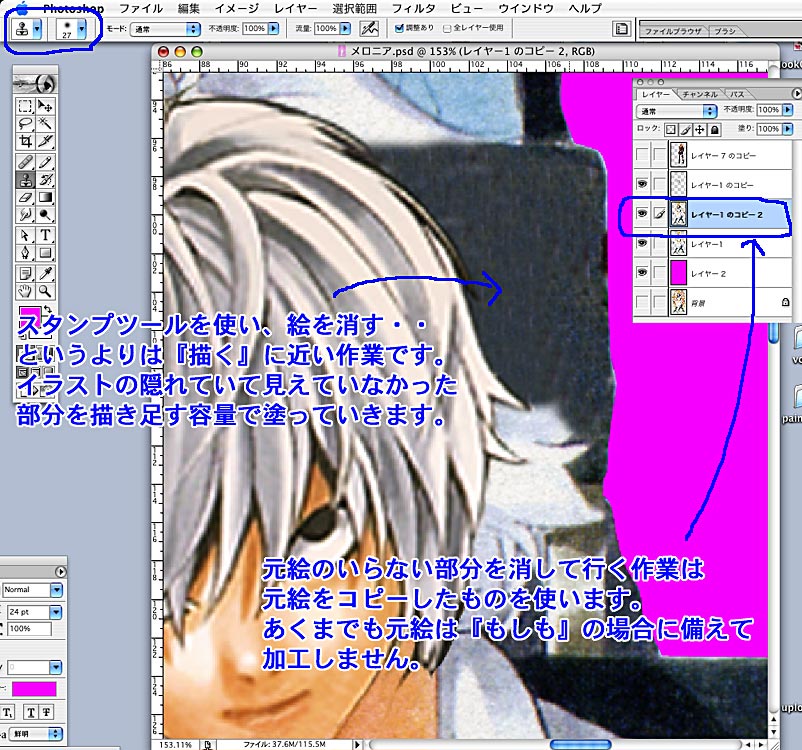Toggle the airbrush option in options bar
Image resolution: width=802 pixels, height=750 pixels.
(369, 29)
